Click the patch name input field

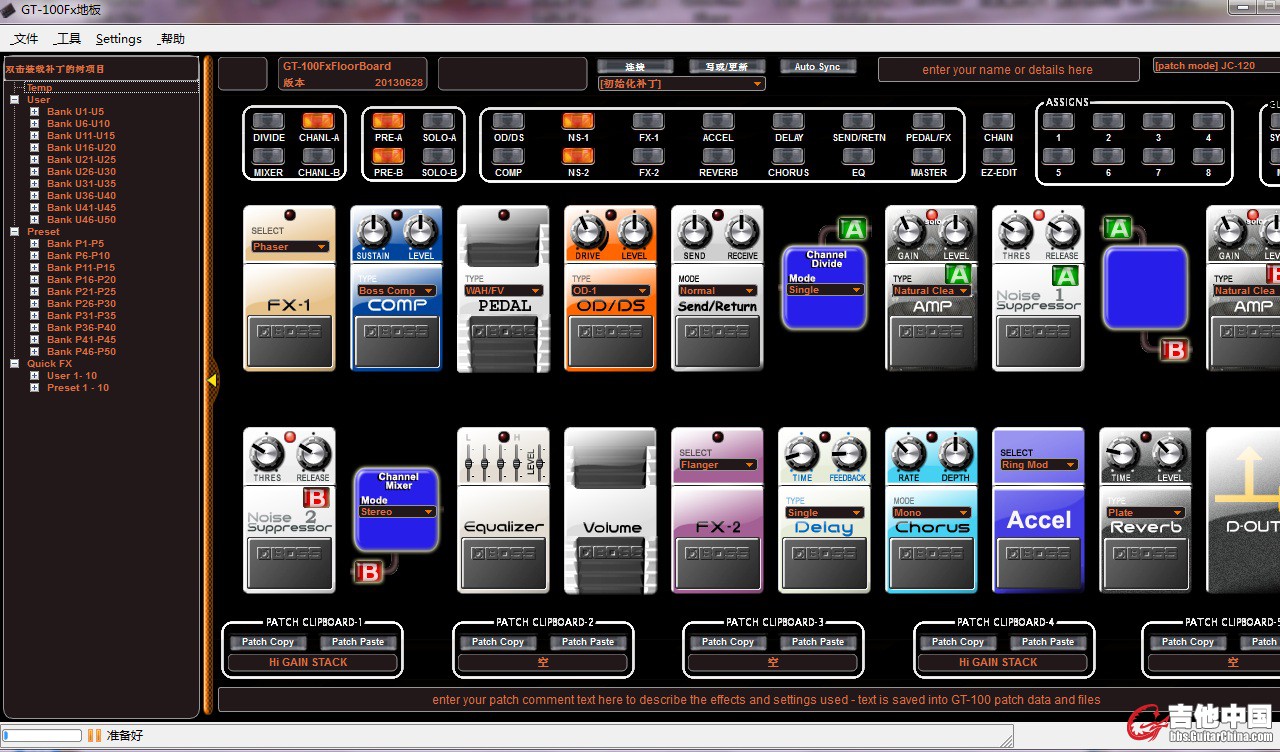coord(1007,70)
